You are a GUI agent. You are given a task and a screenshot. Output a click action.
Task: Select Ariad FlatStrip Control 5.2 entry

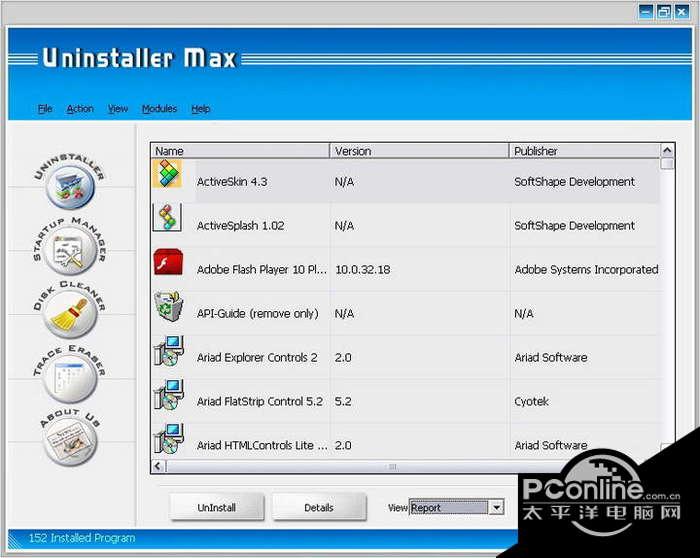click(405, 401)
